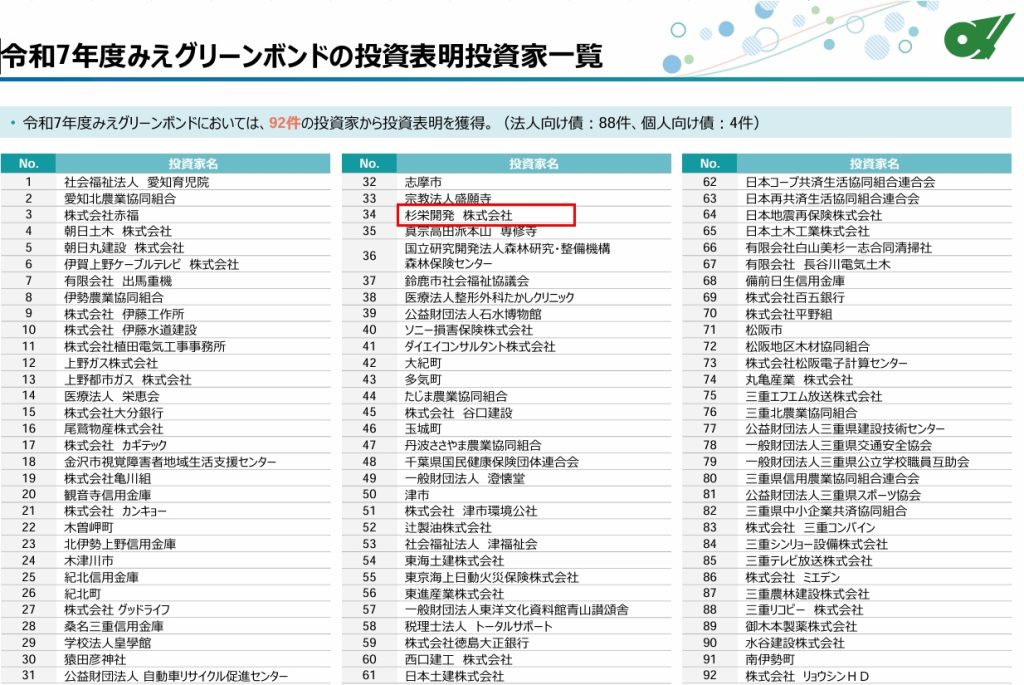The height and width of the screenshot is (685, 1024).
Task: Select 社会福祉法人 愛知育児院 in row 1
Action: [x=136, y=182]
